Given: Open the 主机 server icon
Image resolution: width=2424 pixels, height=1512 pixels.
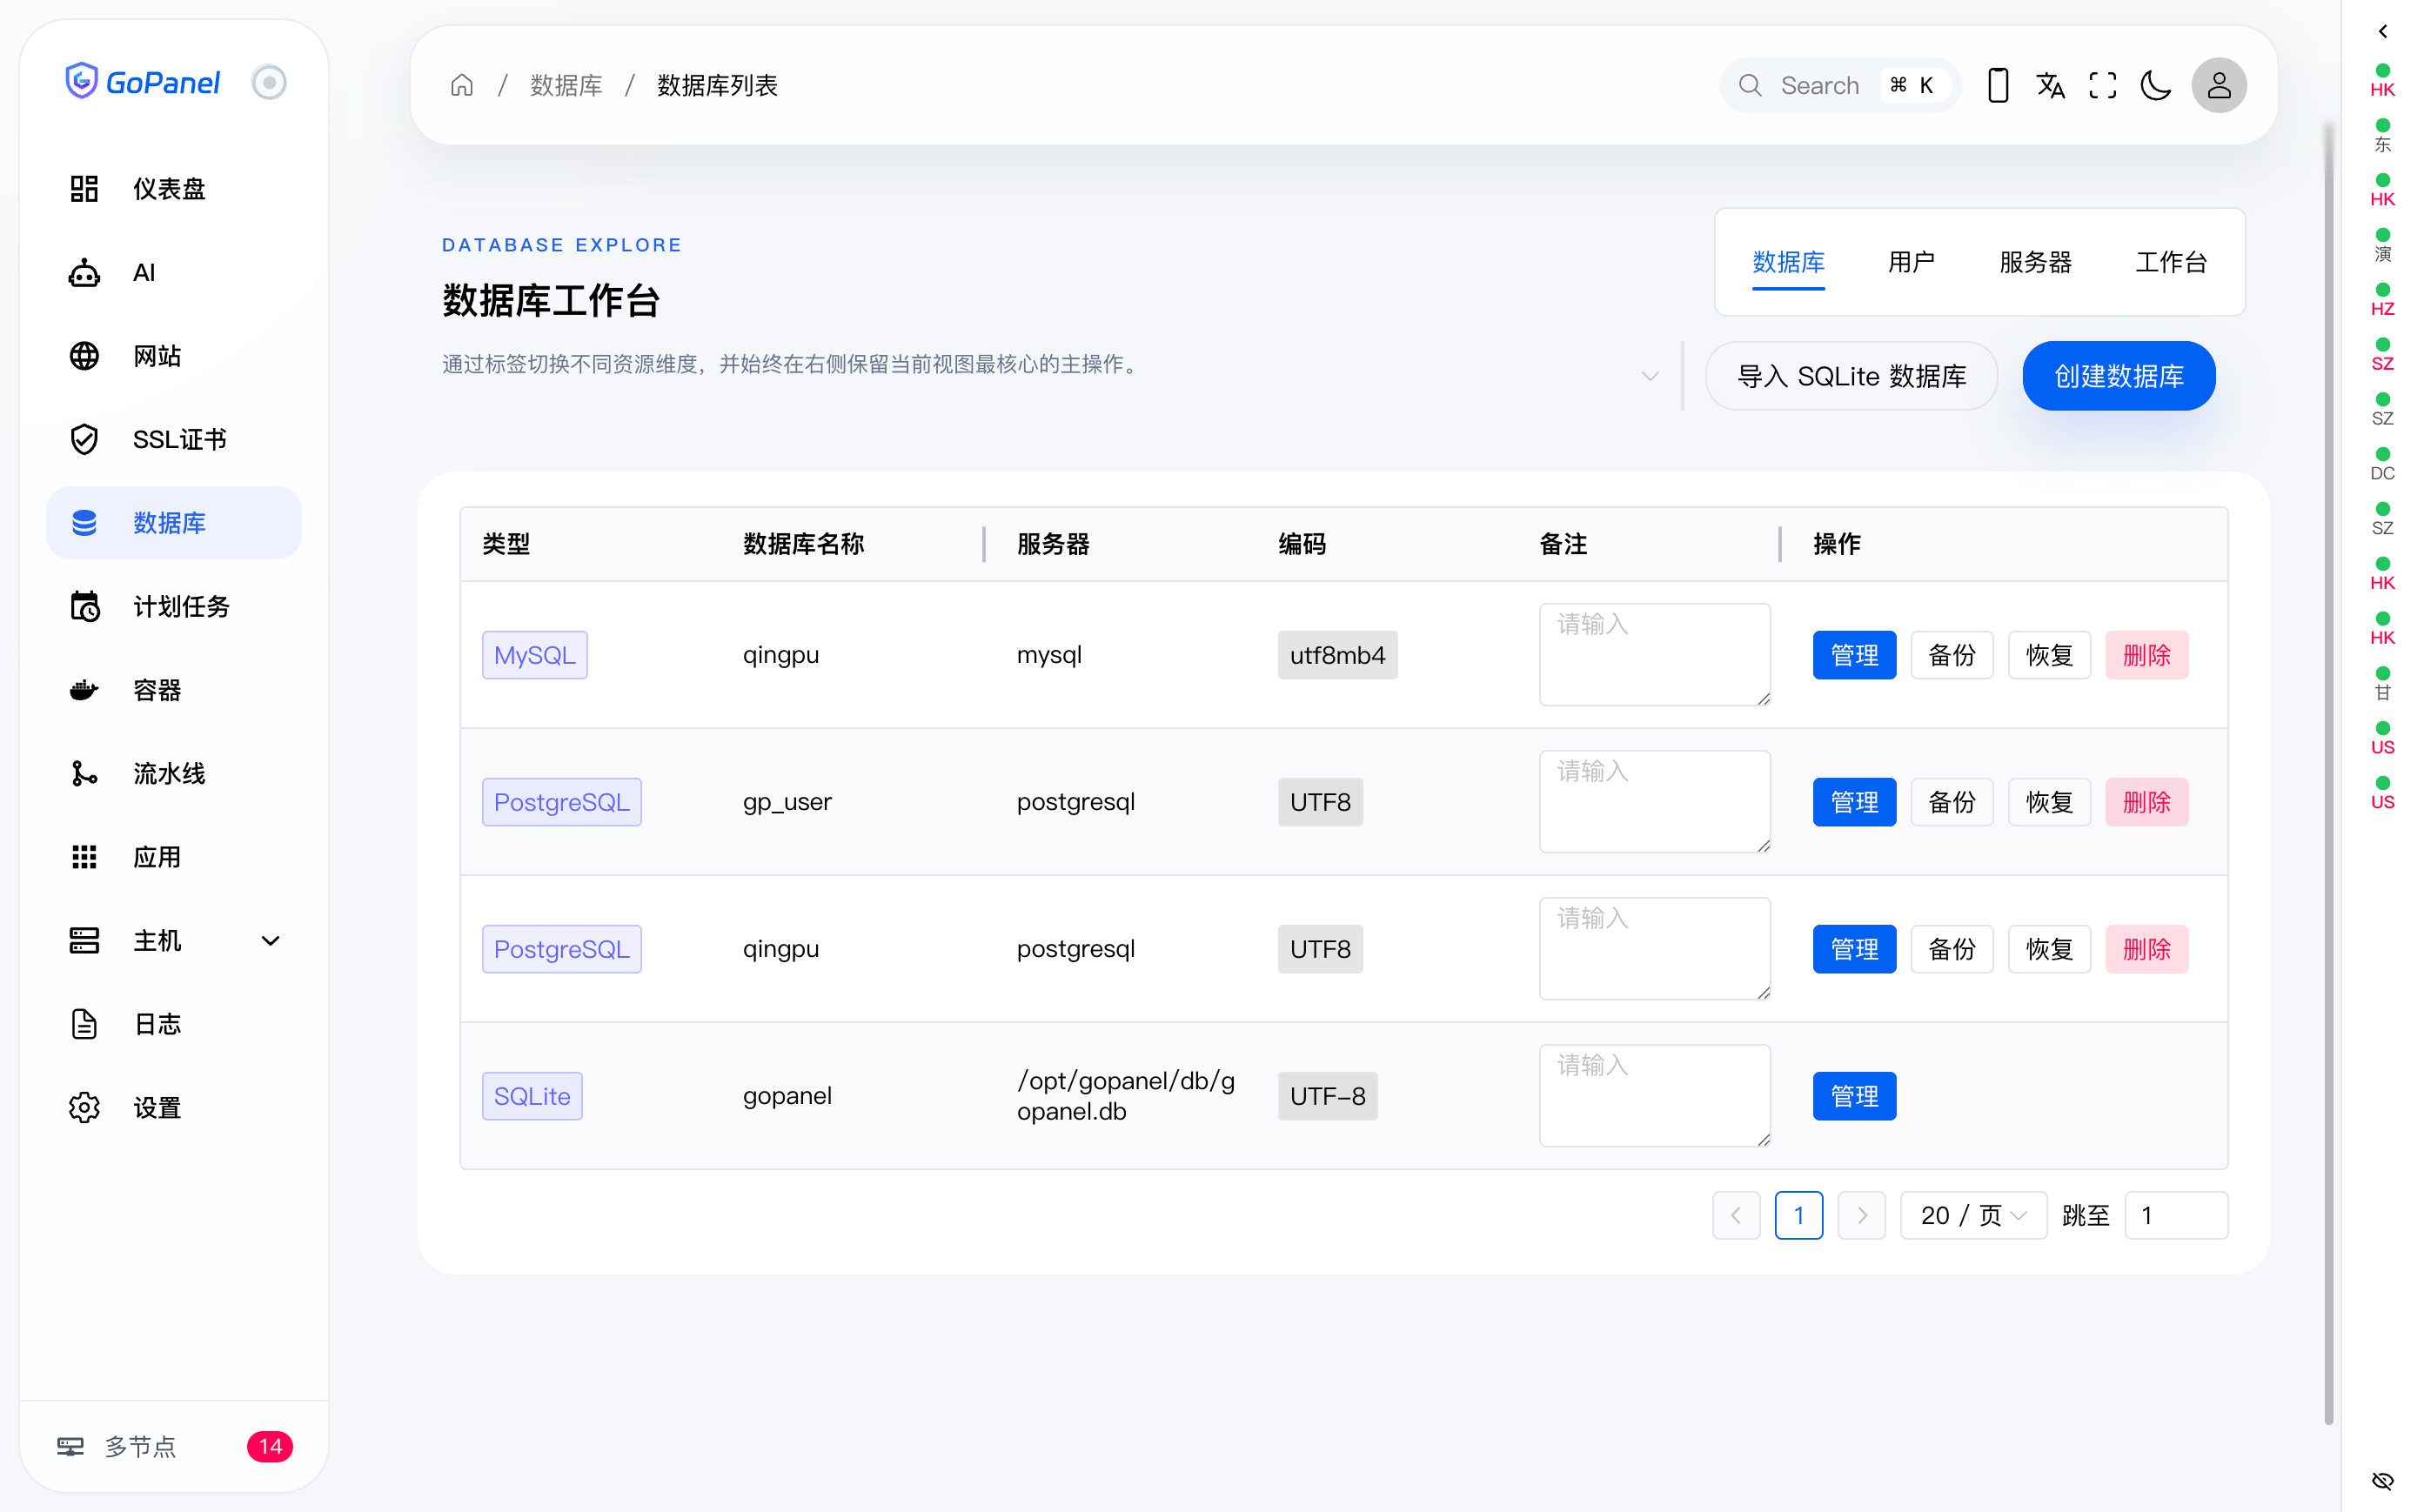Looking at the screenshot, I should pyautogui.click(x=84, y=940).
